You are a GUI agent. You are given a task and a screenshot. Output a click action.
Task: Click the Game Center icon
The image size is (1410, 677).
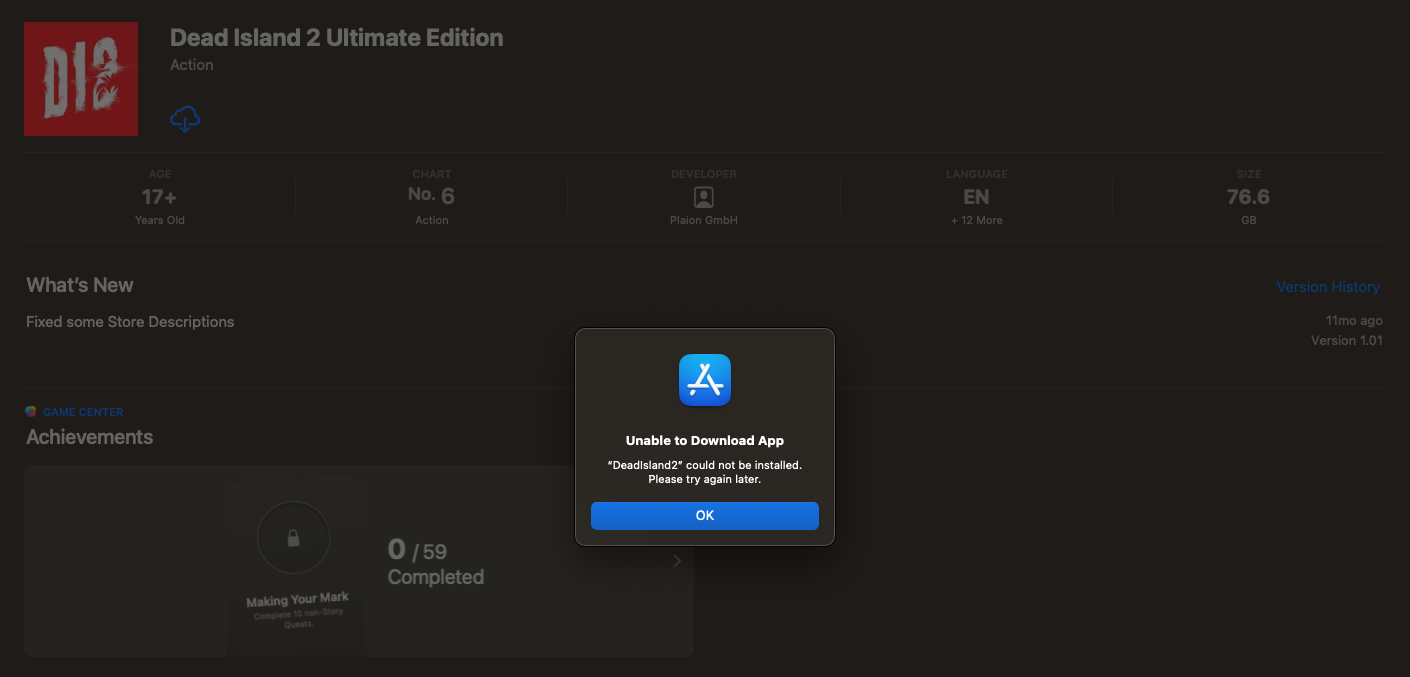pos(31,412)
